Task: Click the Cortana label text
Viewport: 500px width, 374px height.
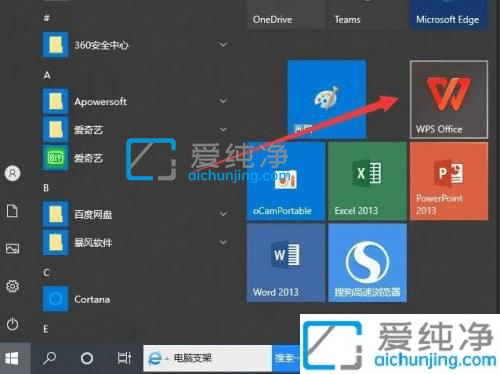Action: pyautogui.click(x=92, y=299)
